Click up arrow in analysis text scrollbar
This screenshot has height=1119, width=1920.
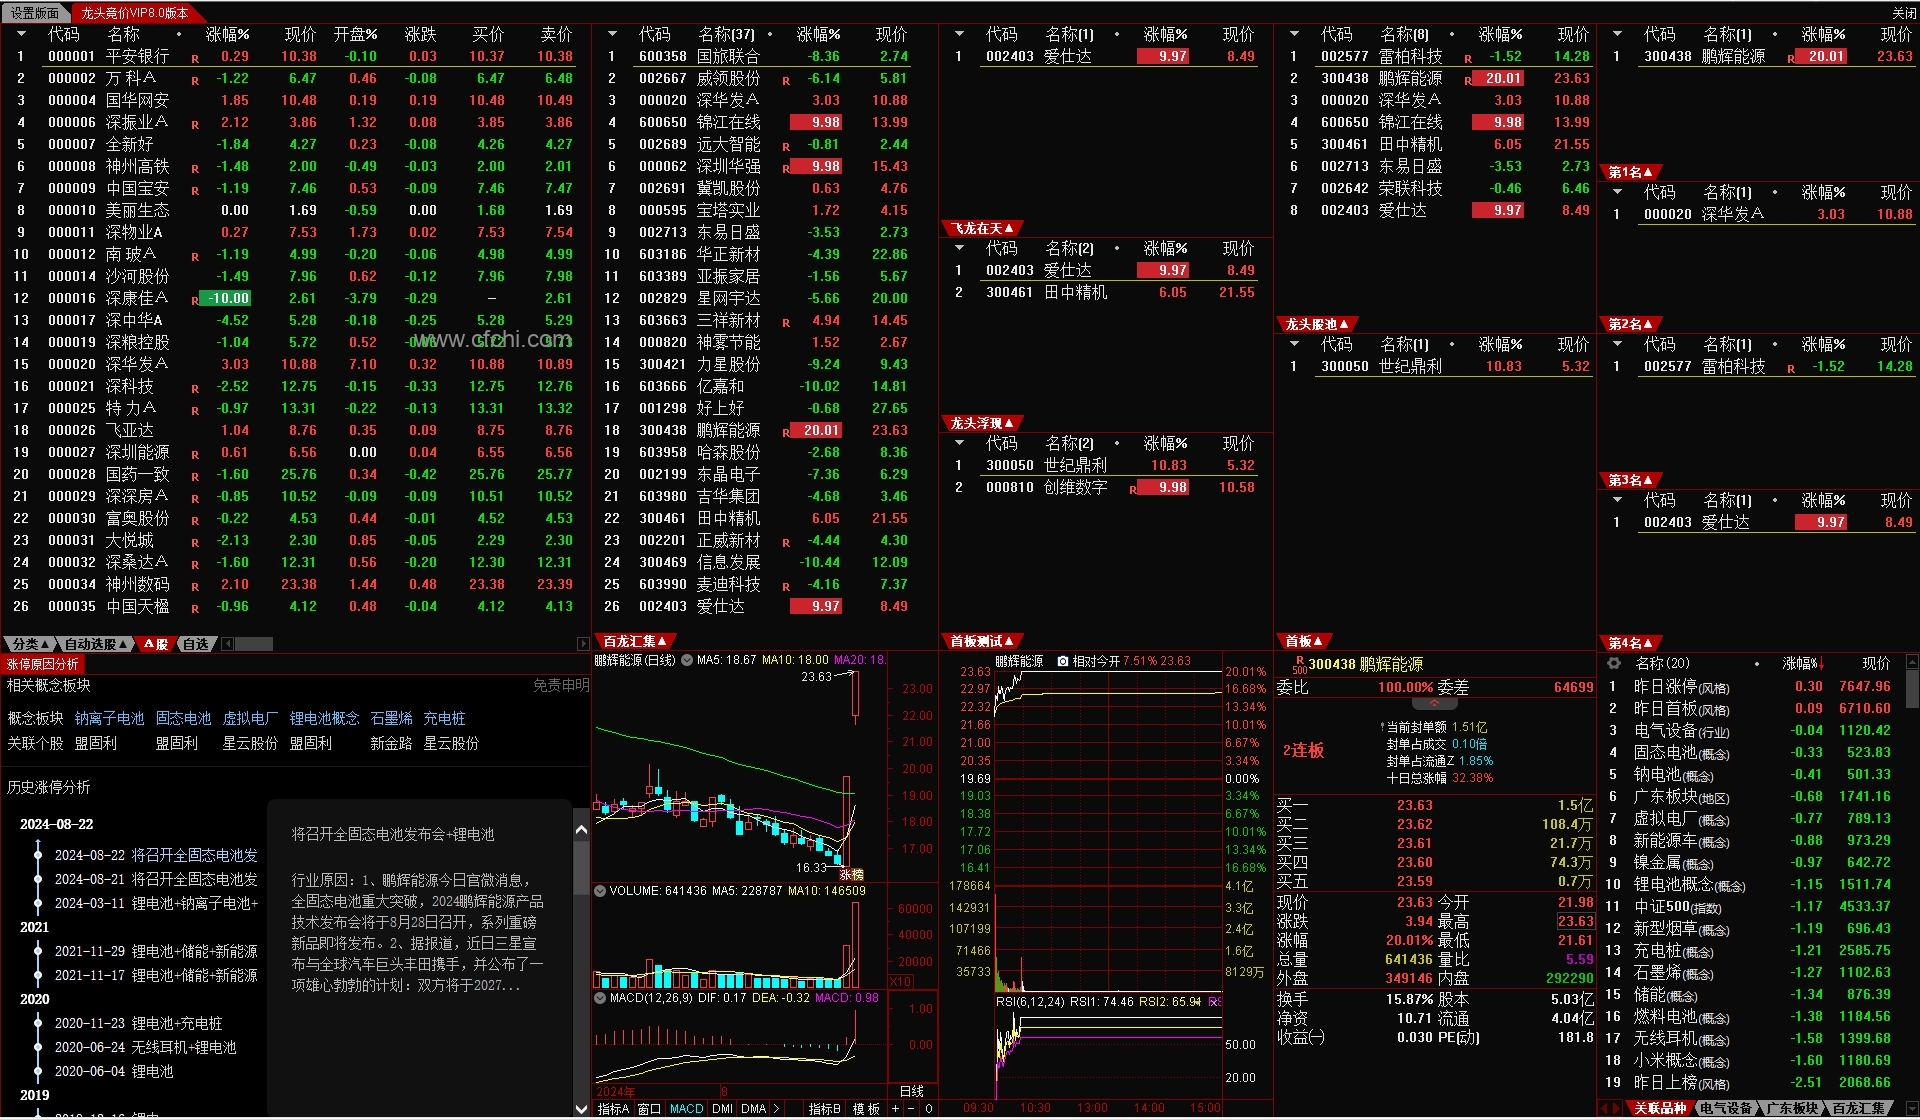pos(581,830)
